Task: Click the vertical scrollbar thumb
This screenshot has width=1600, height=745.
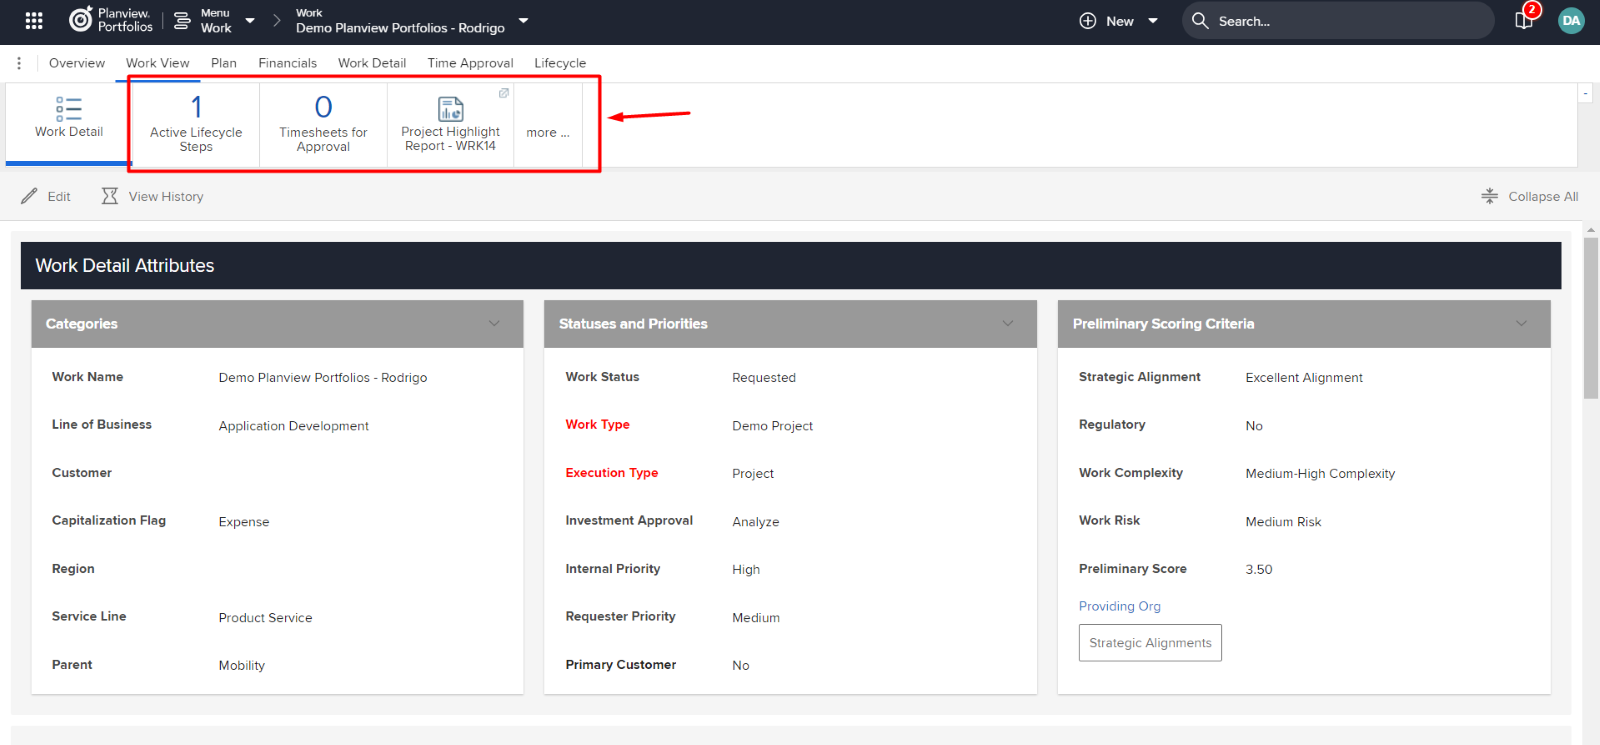Action: point(1591,319)
